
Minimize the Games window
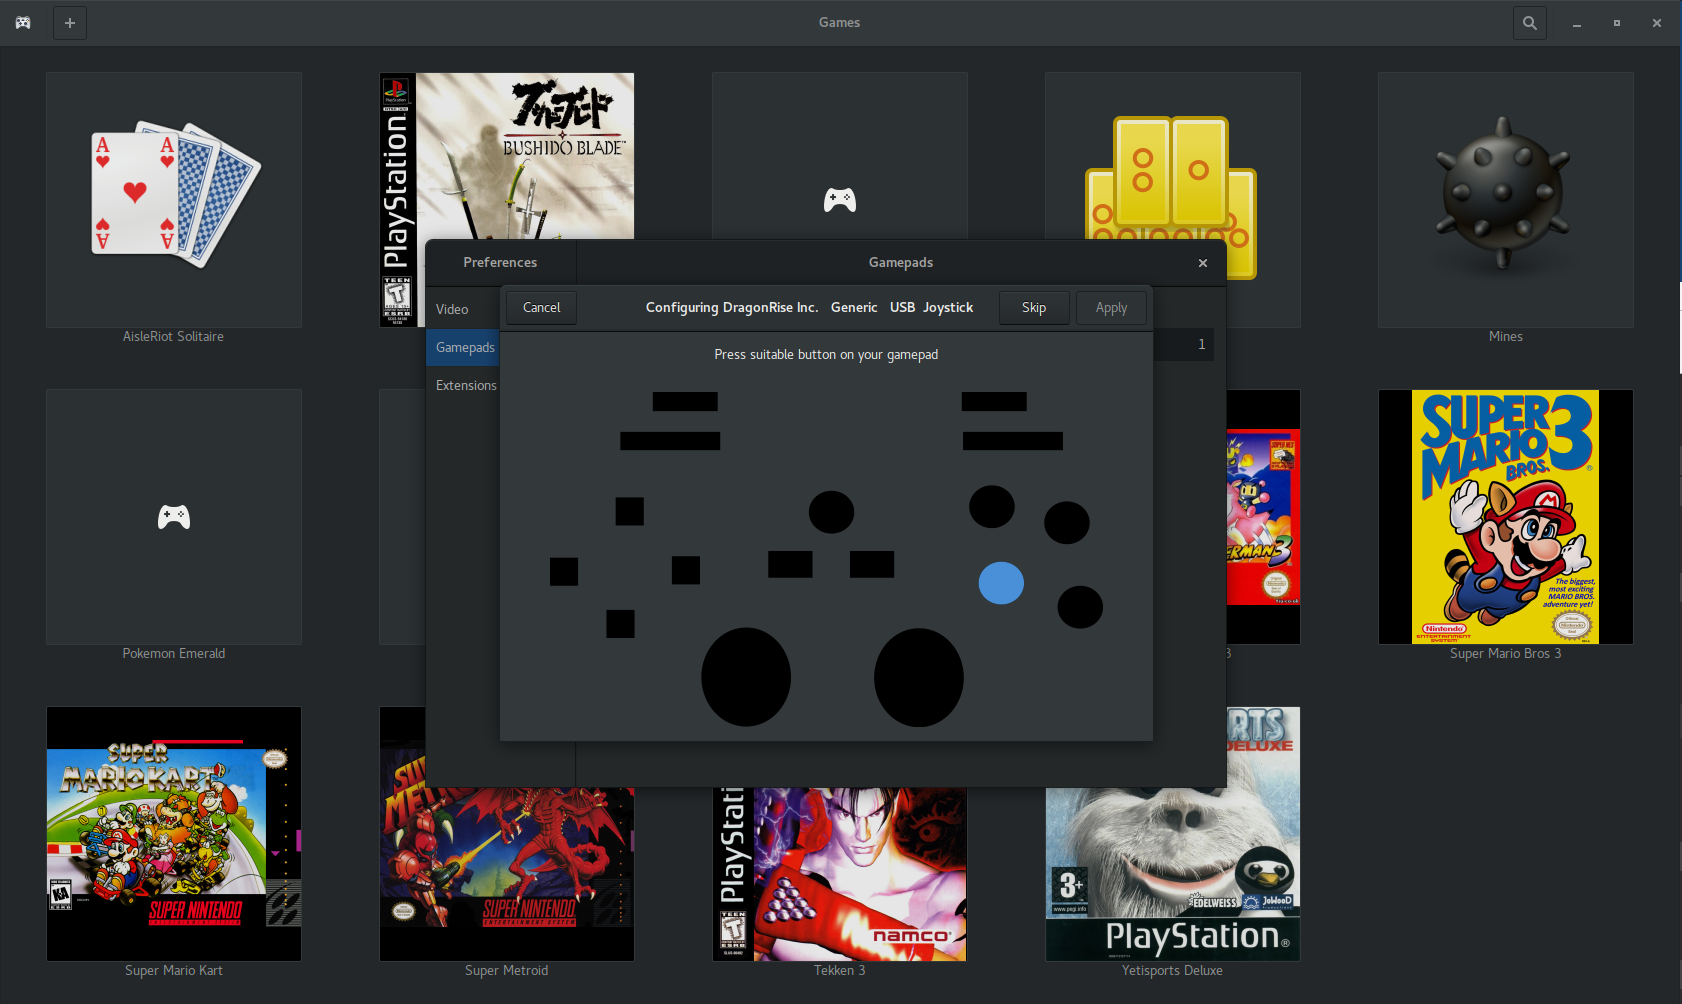click(1577, 22)
